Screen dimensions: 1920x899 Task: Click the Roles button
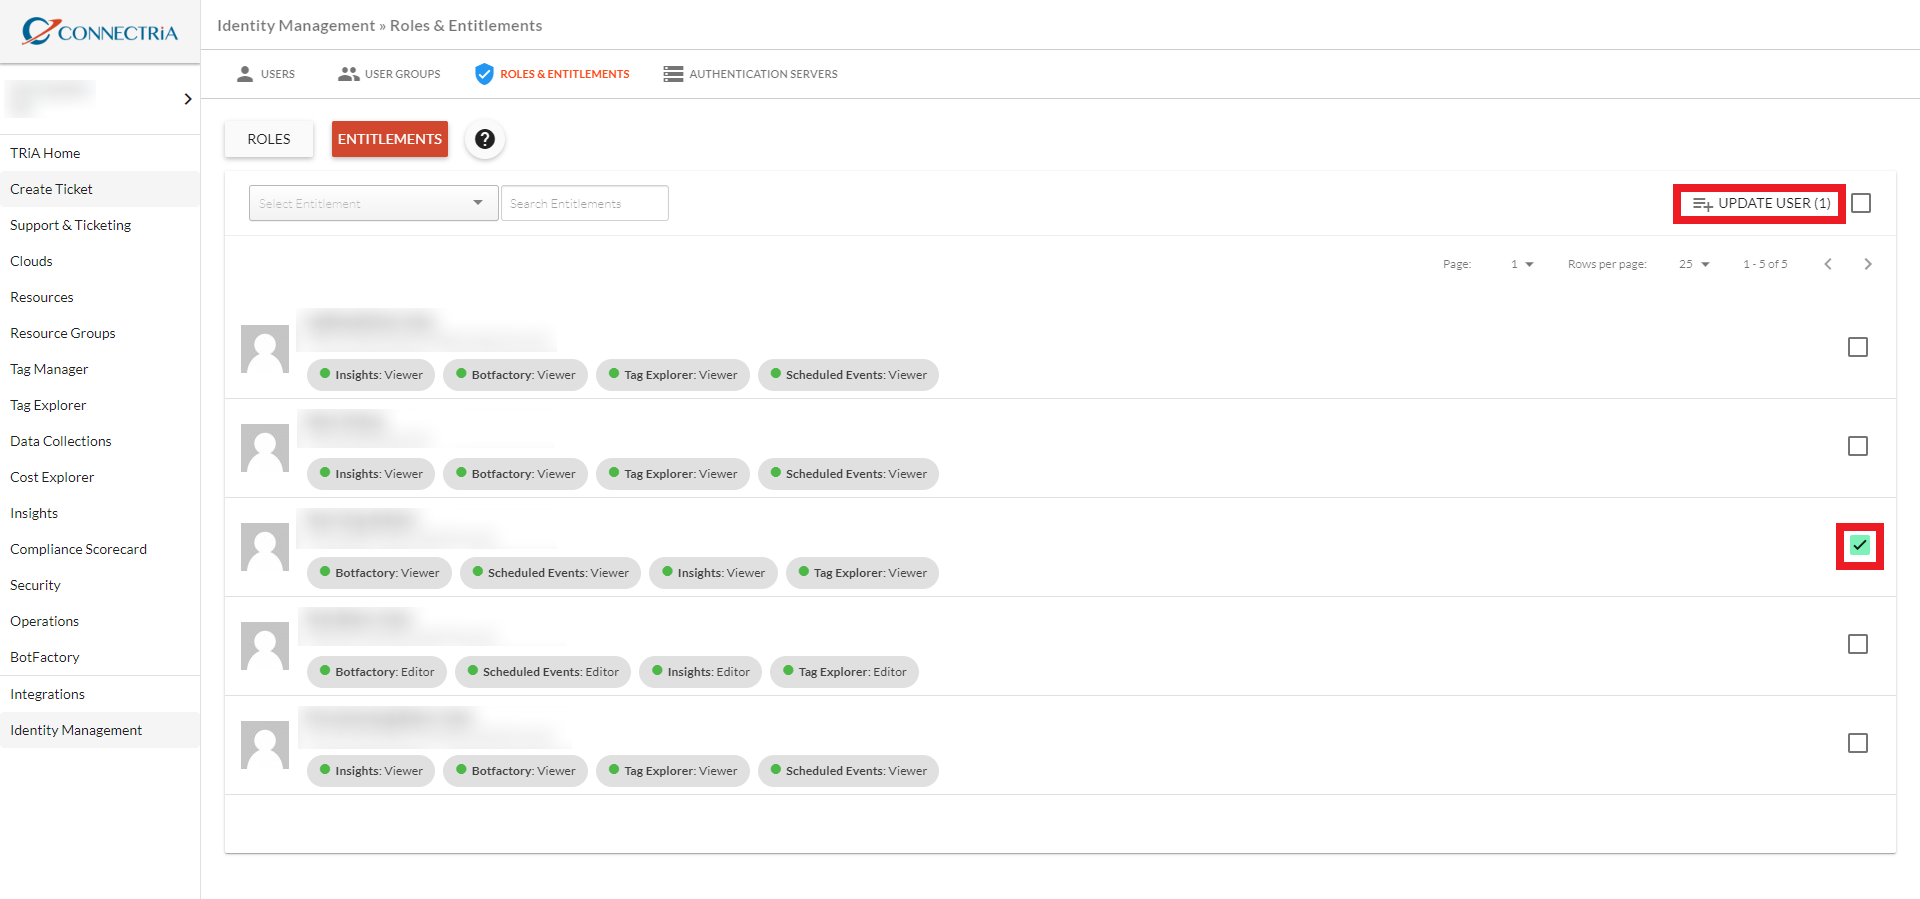[x=269, y=139]
